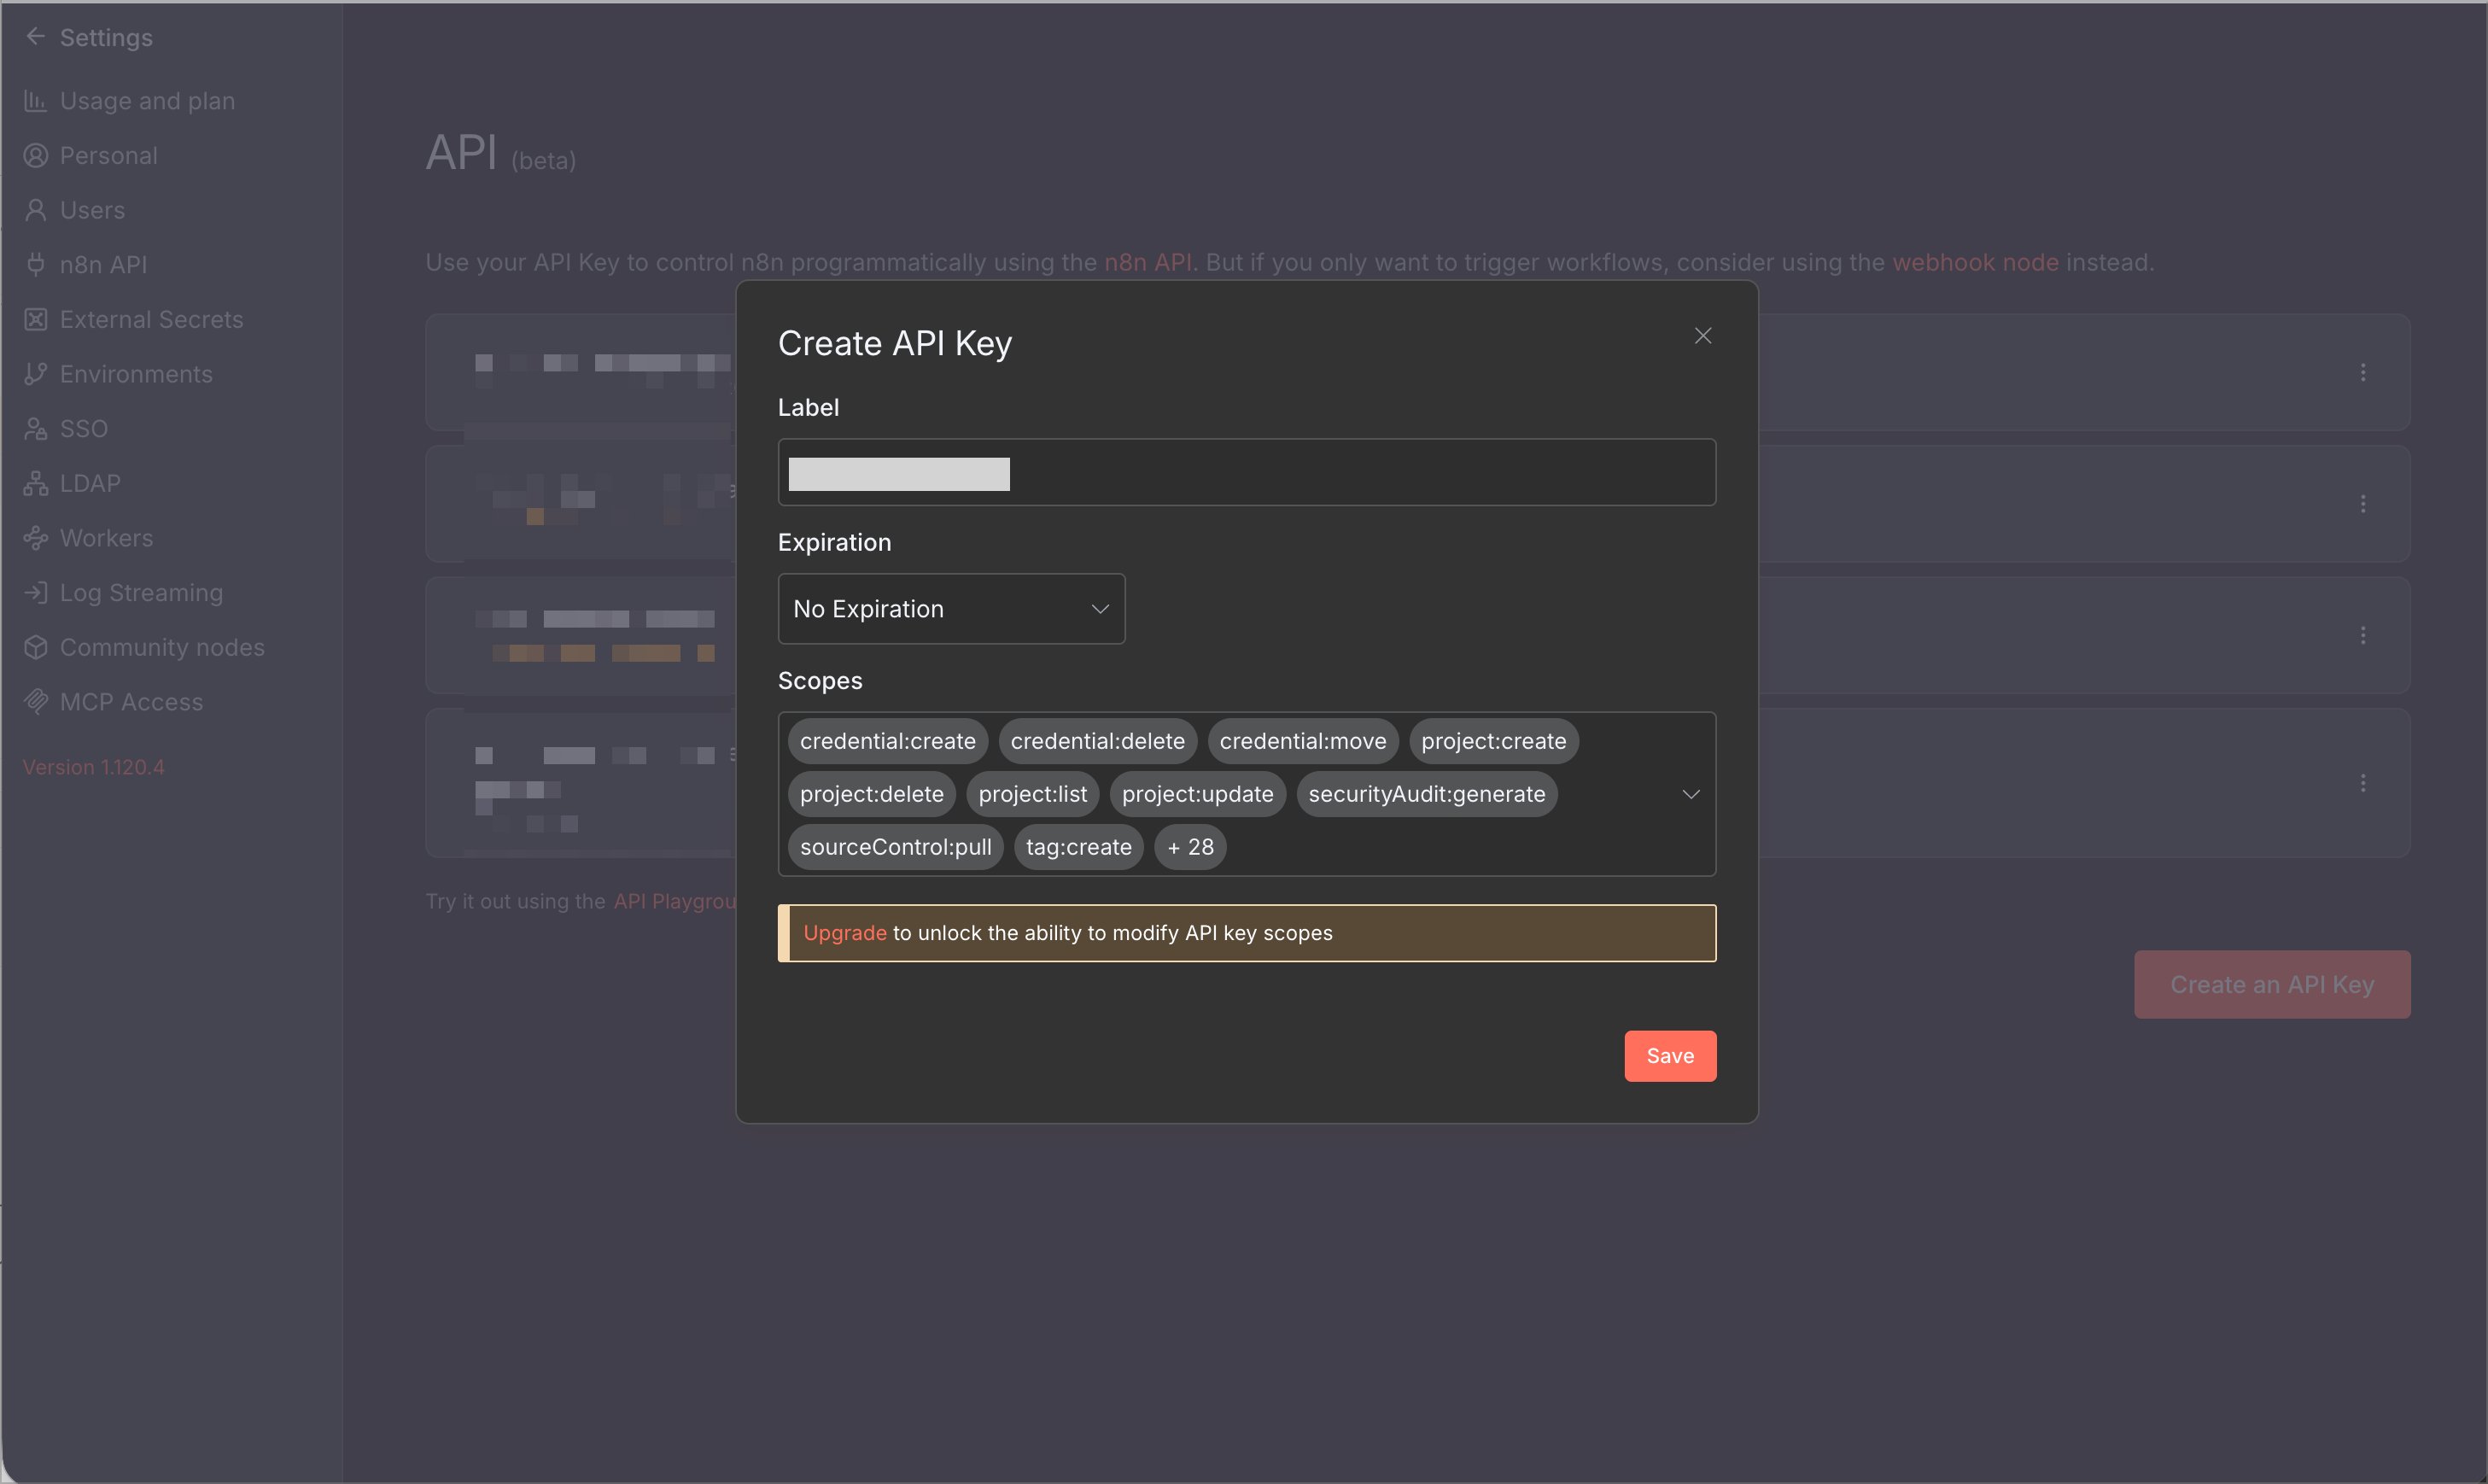Click the Save button
The width and height of the screenshot is (2488, 1484).
(1670, 1056)
